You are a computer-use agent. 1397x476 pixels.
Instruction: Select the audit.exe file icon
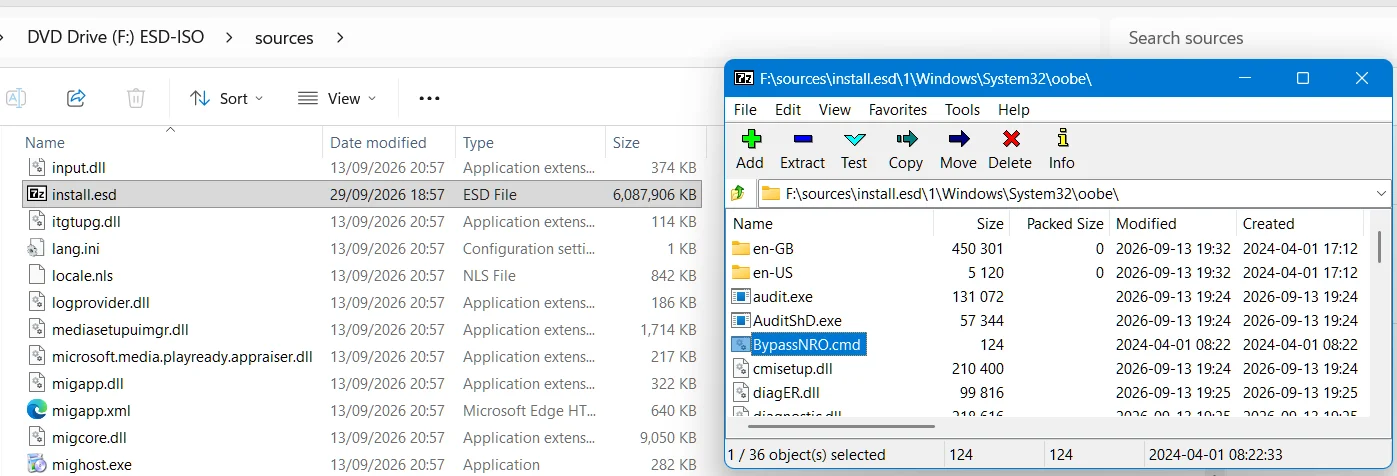tap(741, 296)
